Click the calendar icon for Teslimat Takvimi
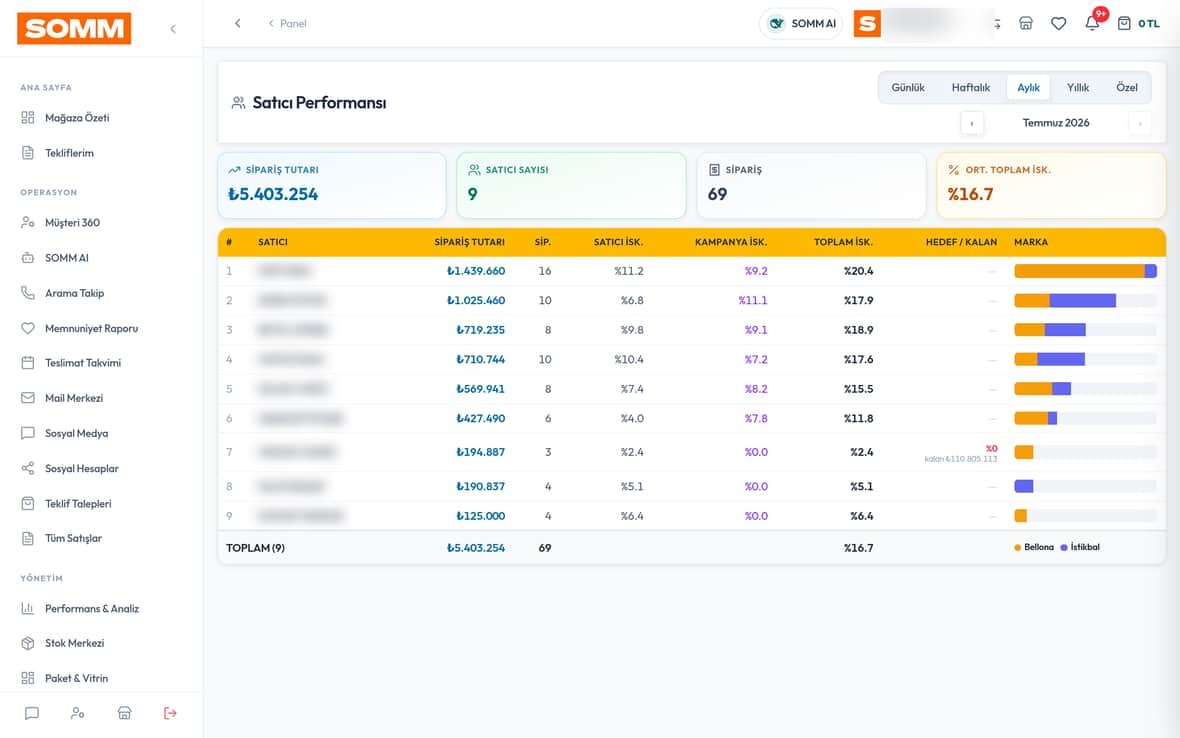1180x738 pixels. click(28, 363)
